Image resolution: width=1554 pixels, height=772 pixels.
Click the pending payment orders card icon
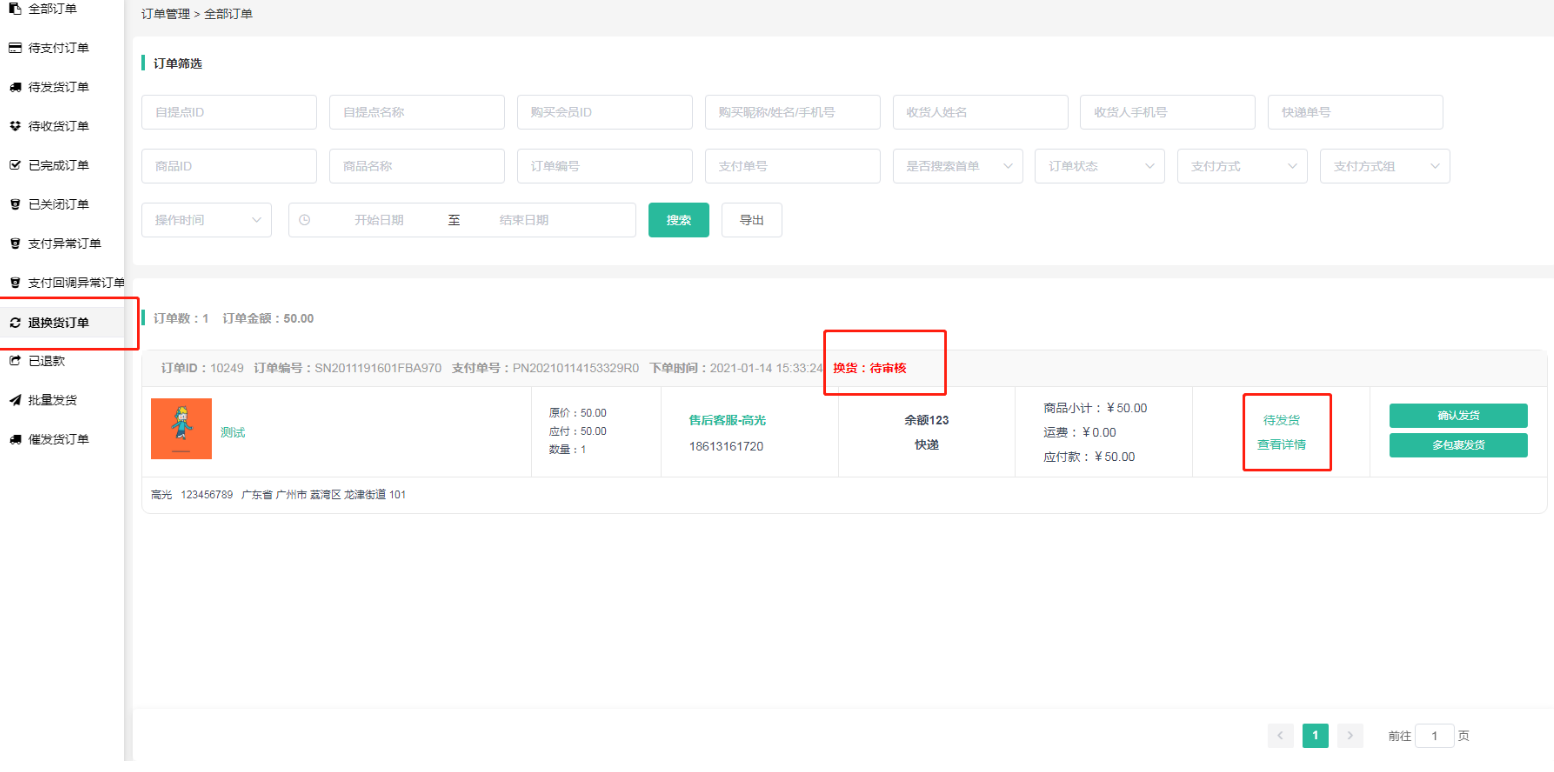[x=15, y=48]
